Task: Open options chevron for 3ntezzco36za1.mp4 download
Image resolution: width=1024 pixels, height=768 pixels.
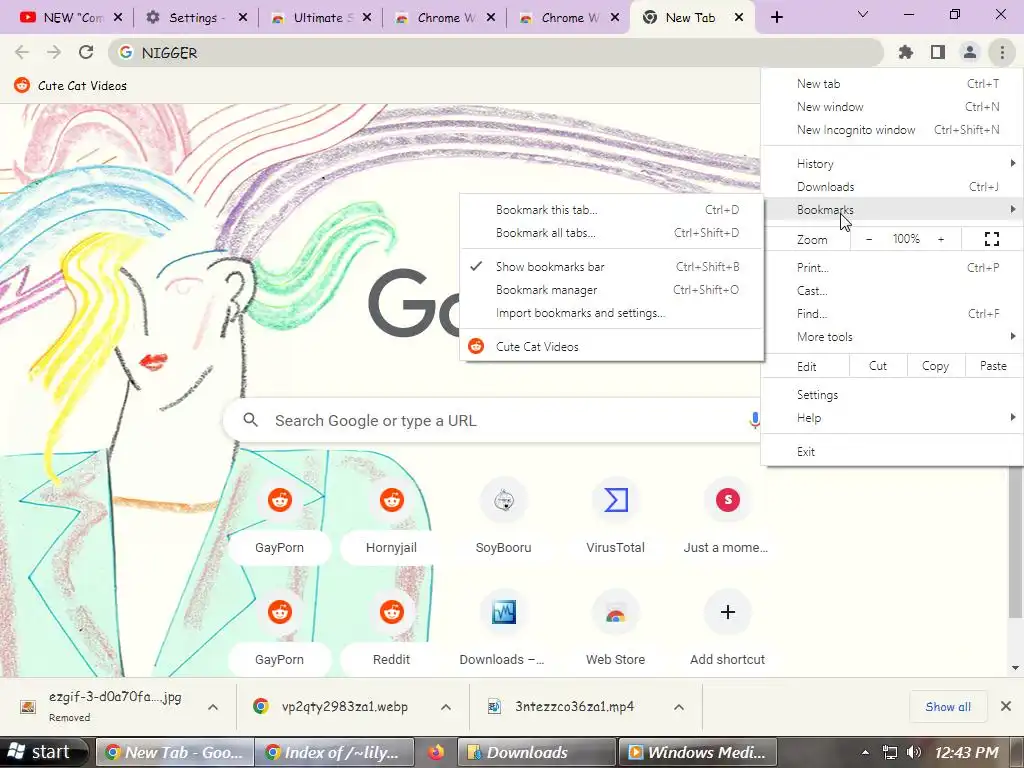Action: [679, 707]
